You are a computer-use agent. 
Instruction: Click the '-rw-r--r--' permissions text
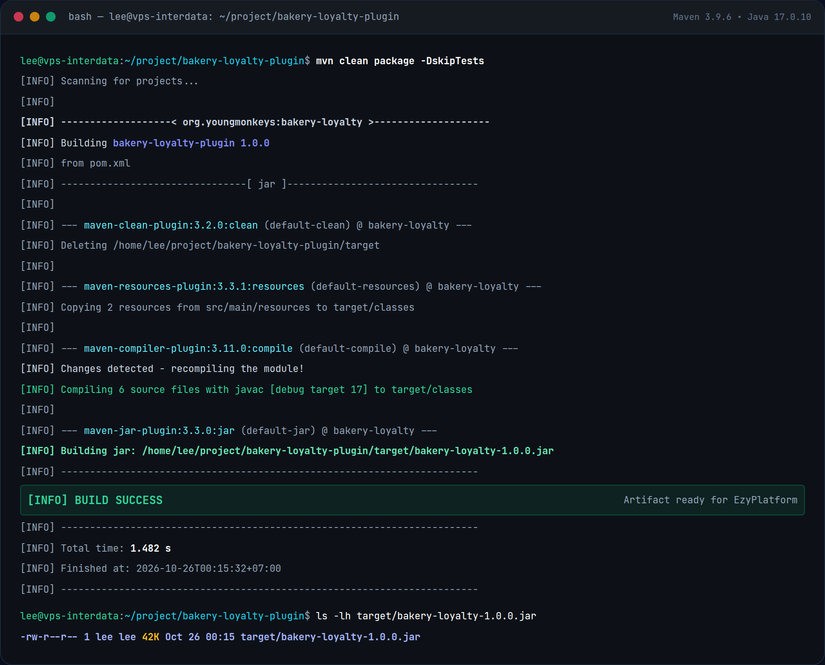pos(49,637)
